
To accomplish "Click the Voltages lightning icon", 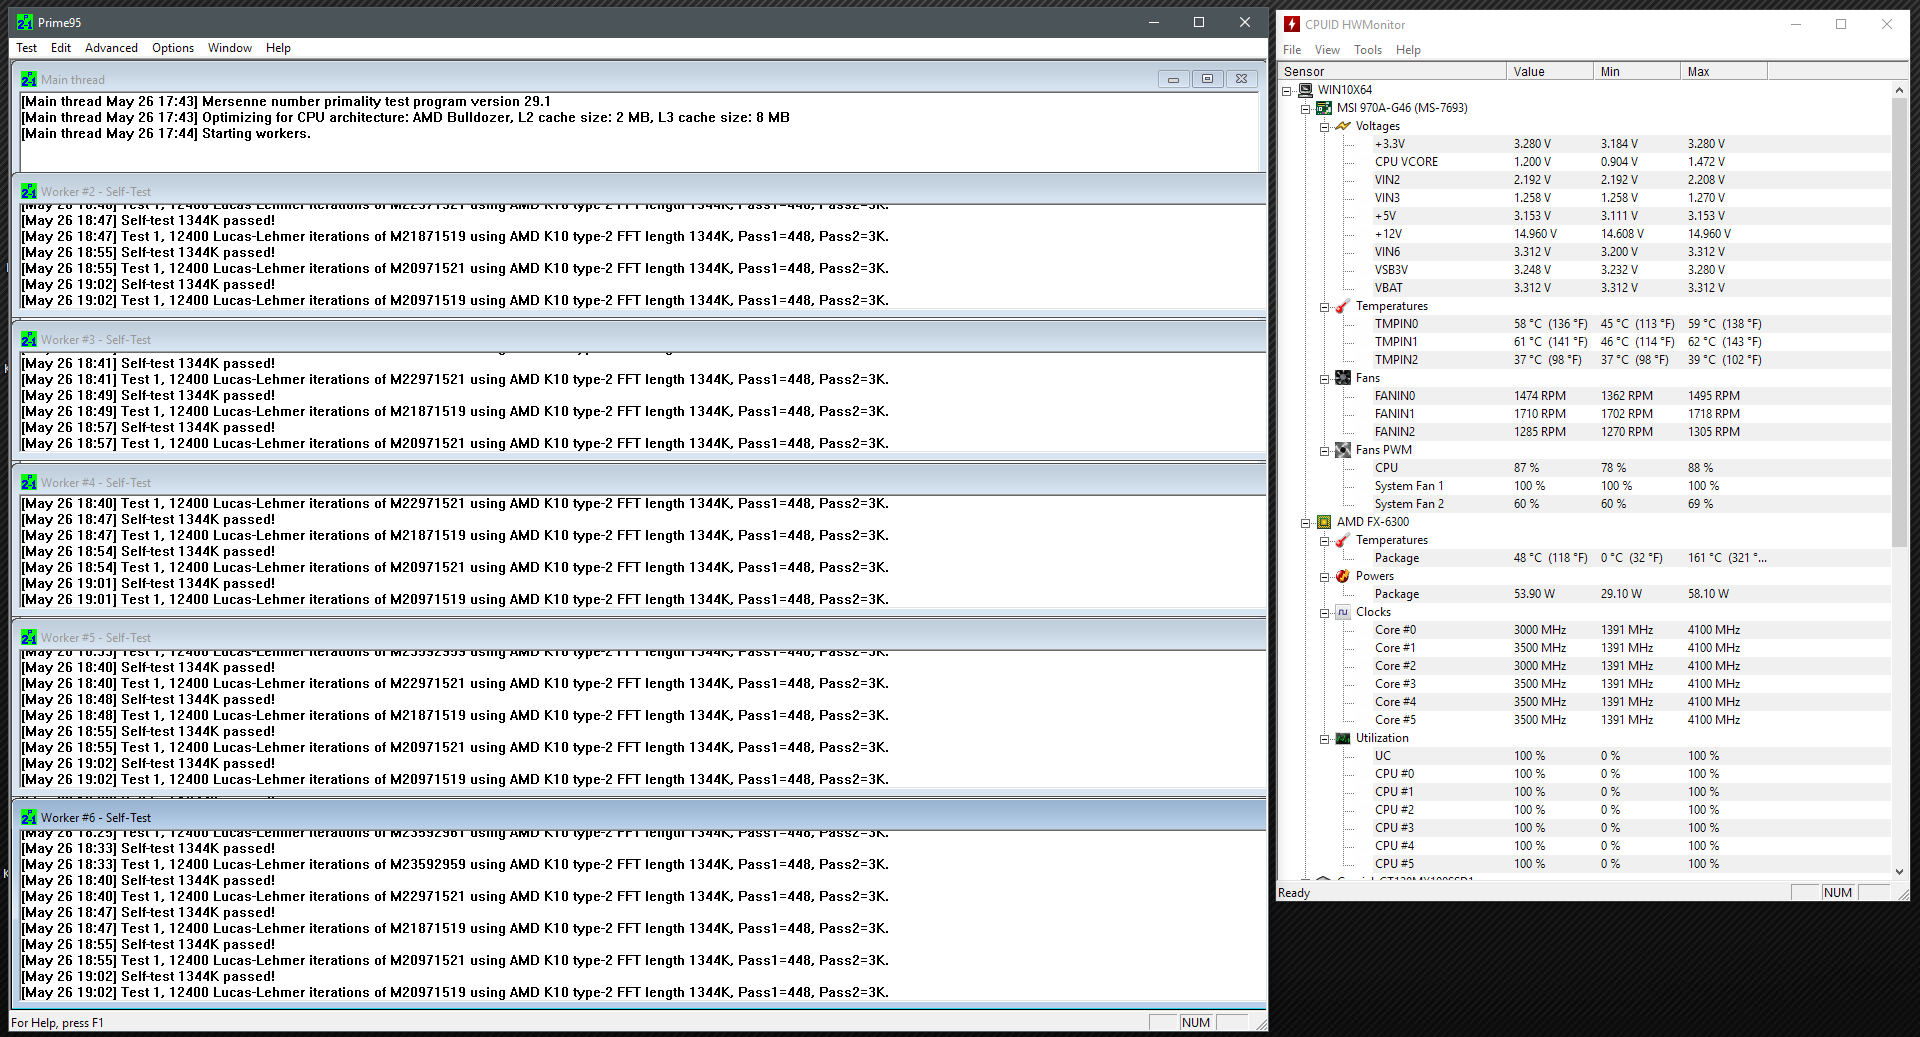I will pyautogui.click(x=1343, y=126).
